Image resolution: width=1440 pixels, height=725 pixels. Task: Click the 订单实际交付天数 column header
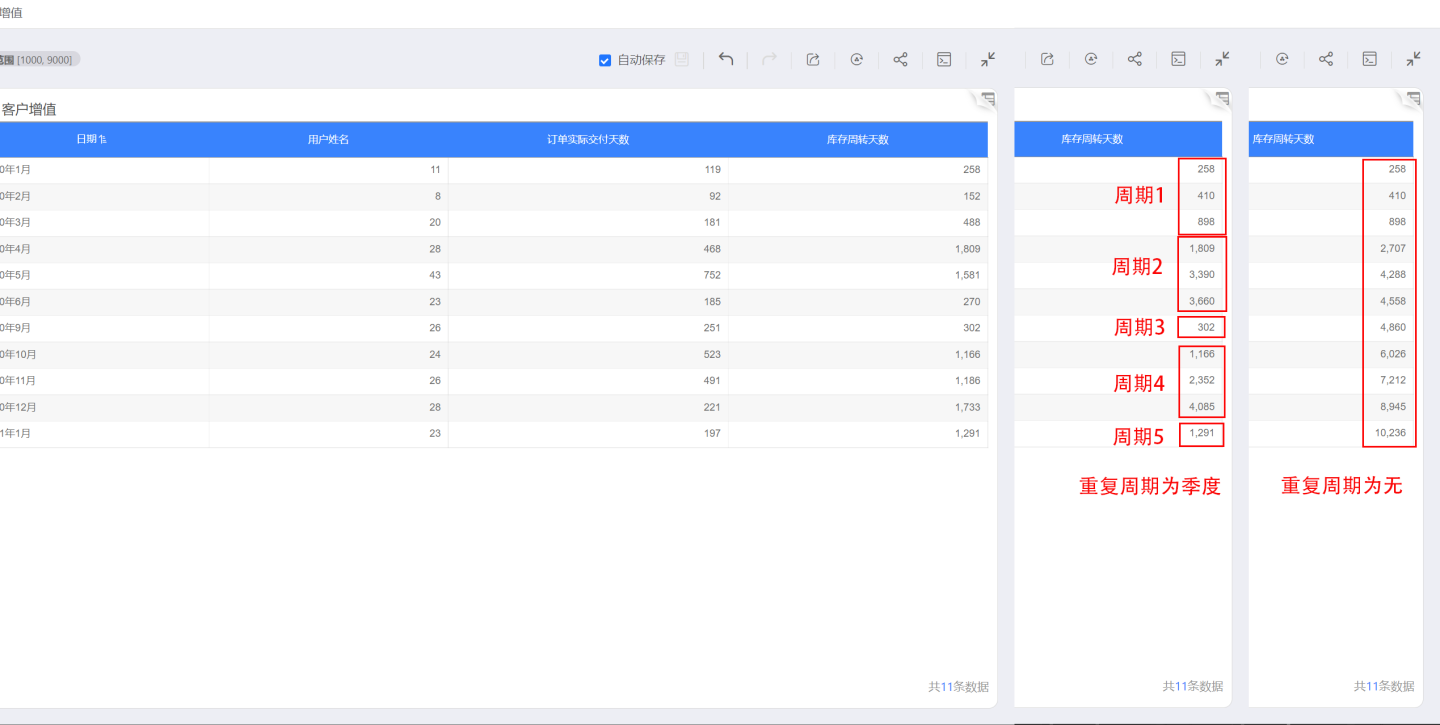pos(588,139)
